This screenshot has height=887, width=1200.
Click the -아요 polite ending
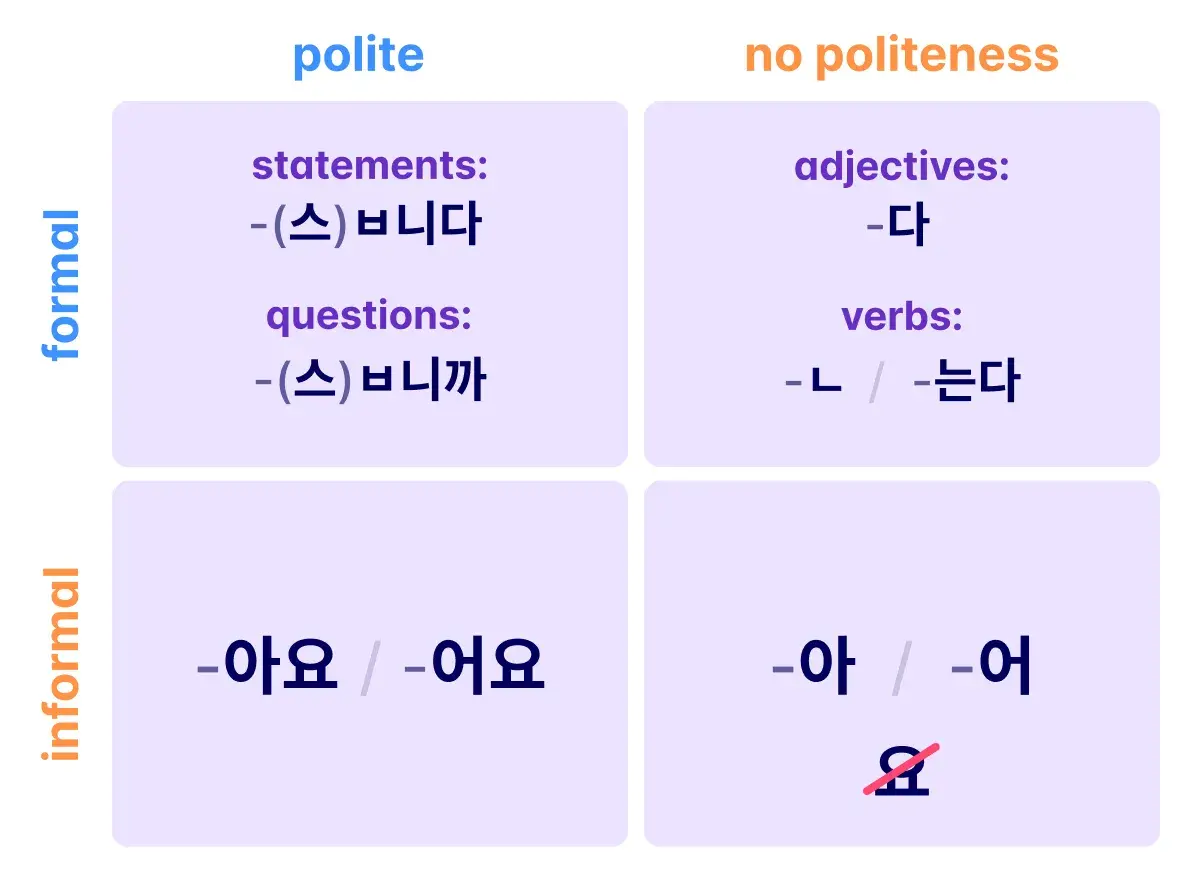tap(267, 665)
